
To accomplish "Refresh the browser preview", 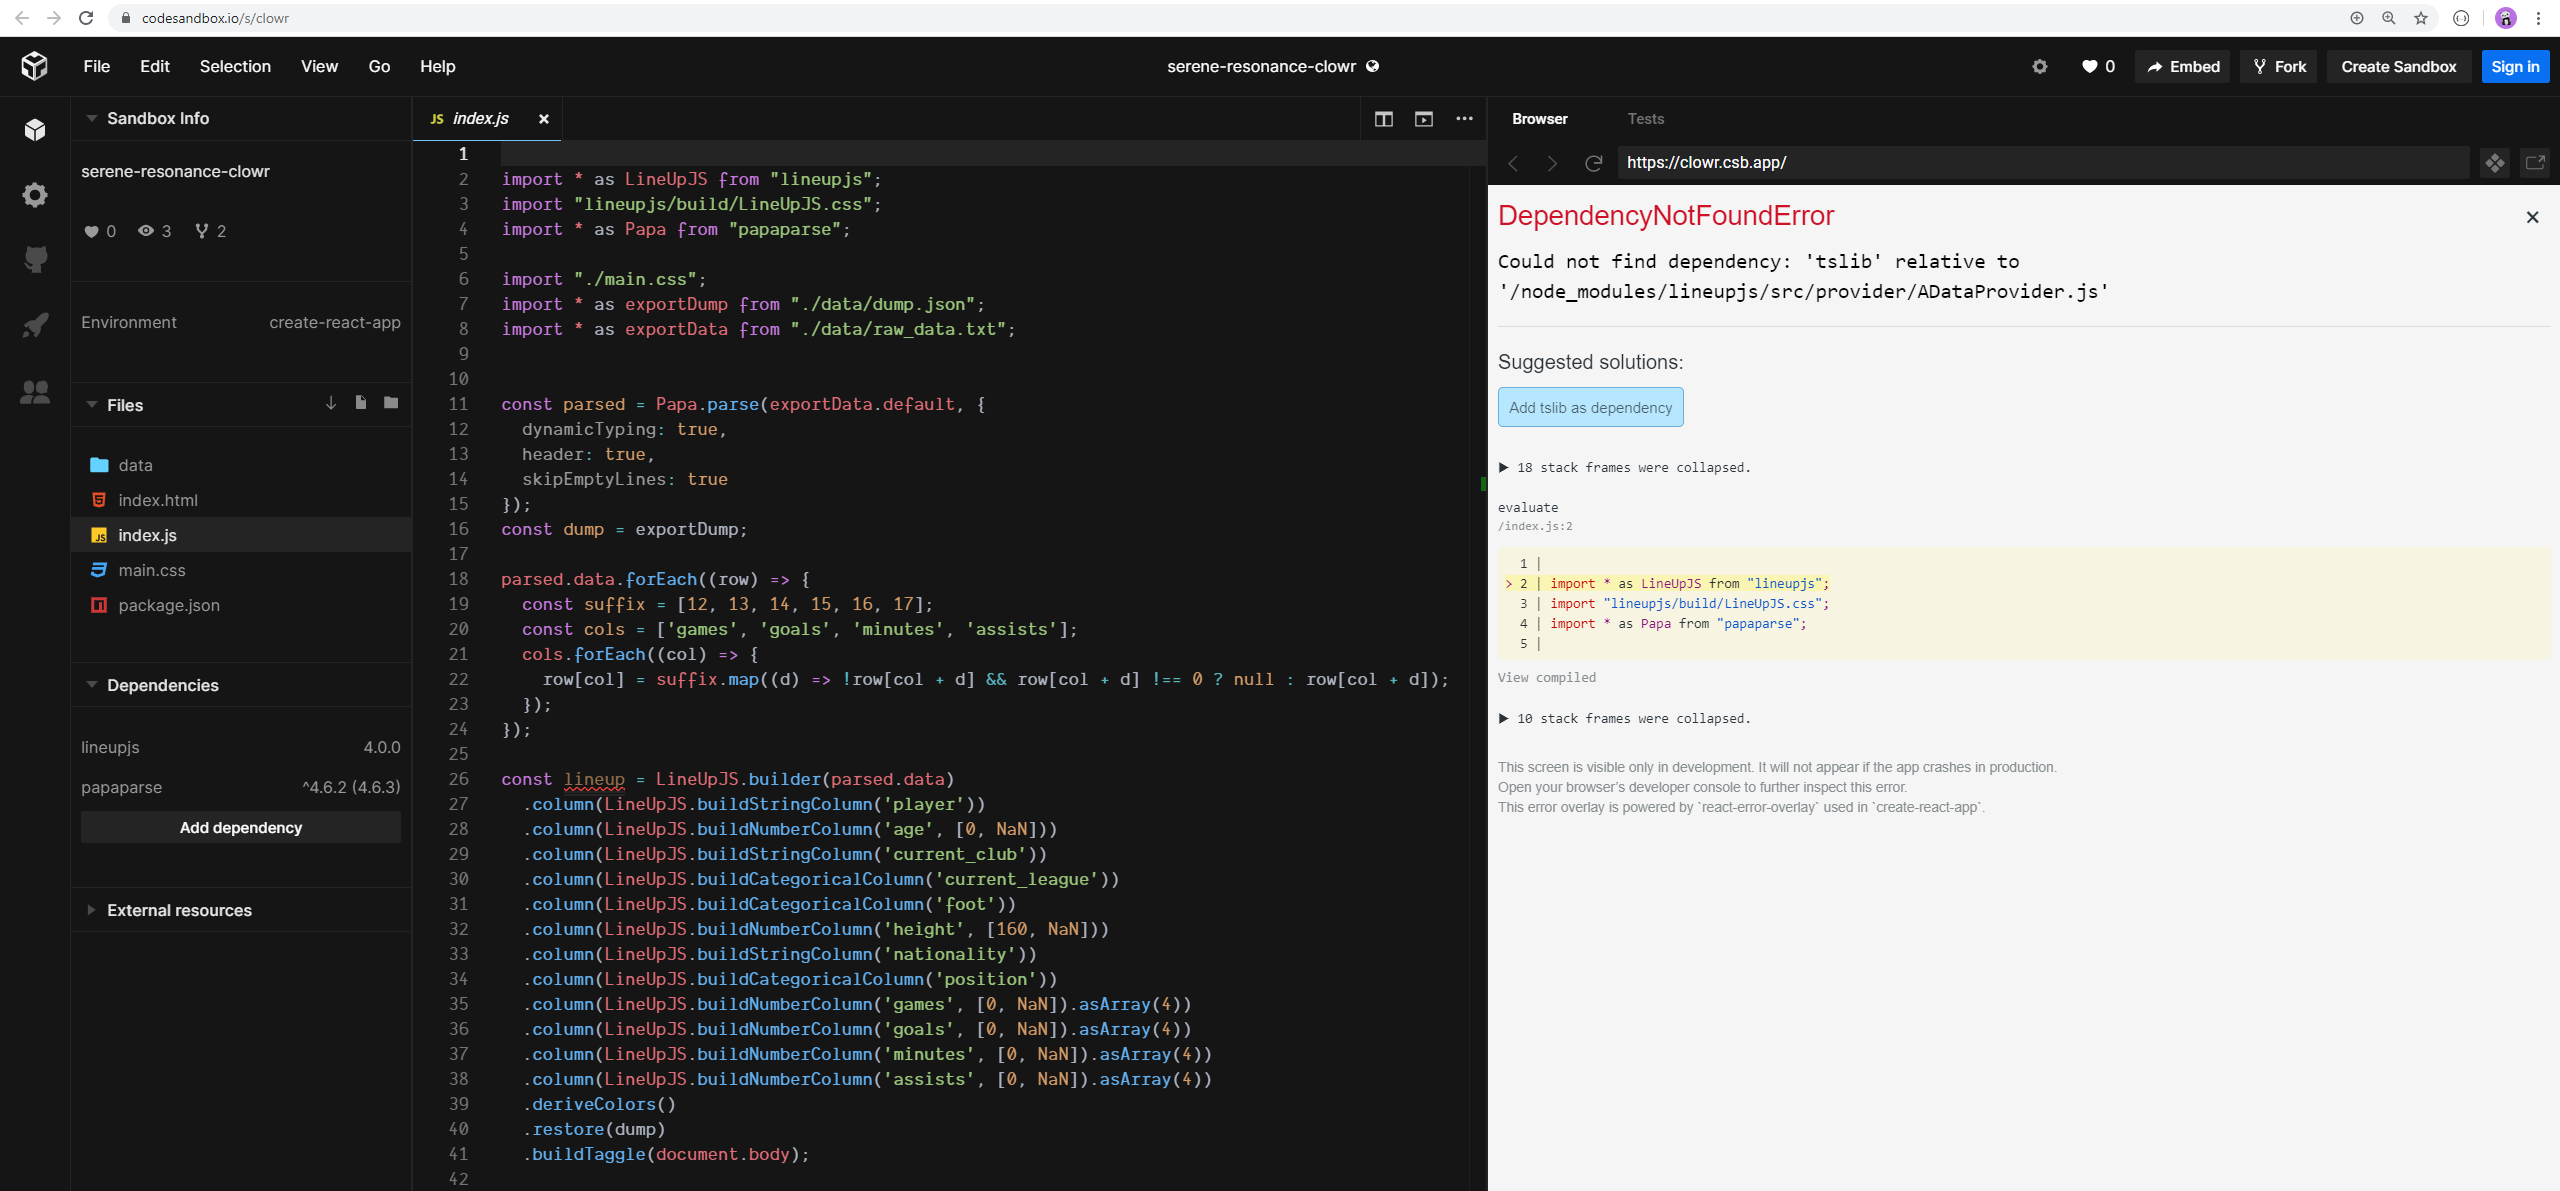I will 1592,163.
